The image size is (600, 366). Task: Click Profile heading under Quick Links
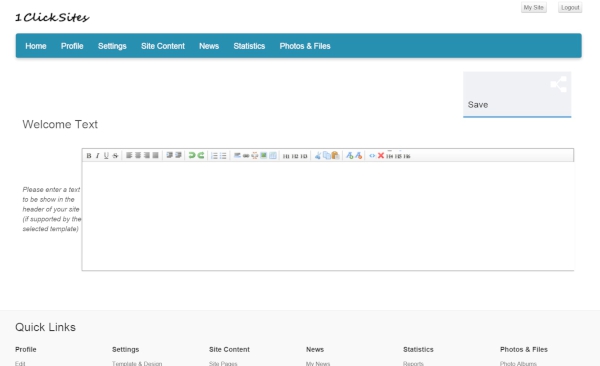click(x=26, y=350)
